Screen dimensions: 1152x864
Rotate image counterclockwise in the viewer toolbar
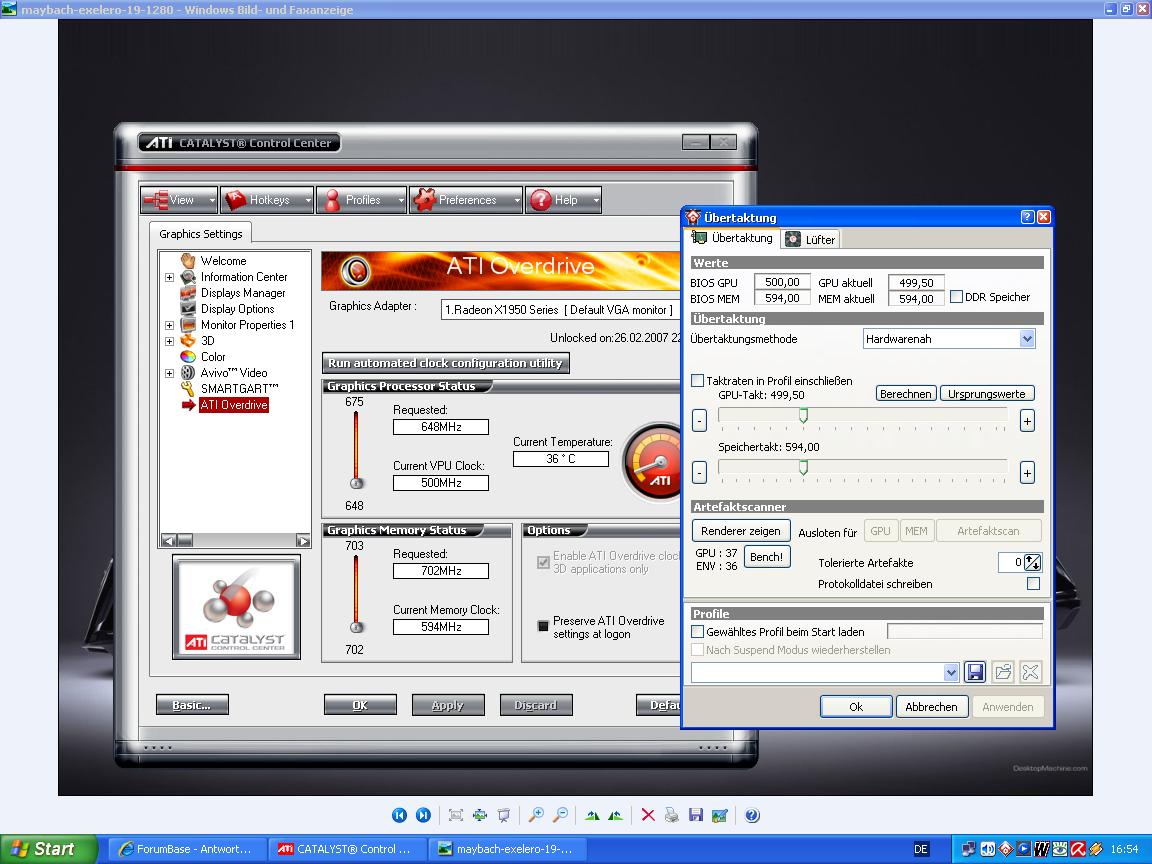click(x=616, y=815)
